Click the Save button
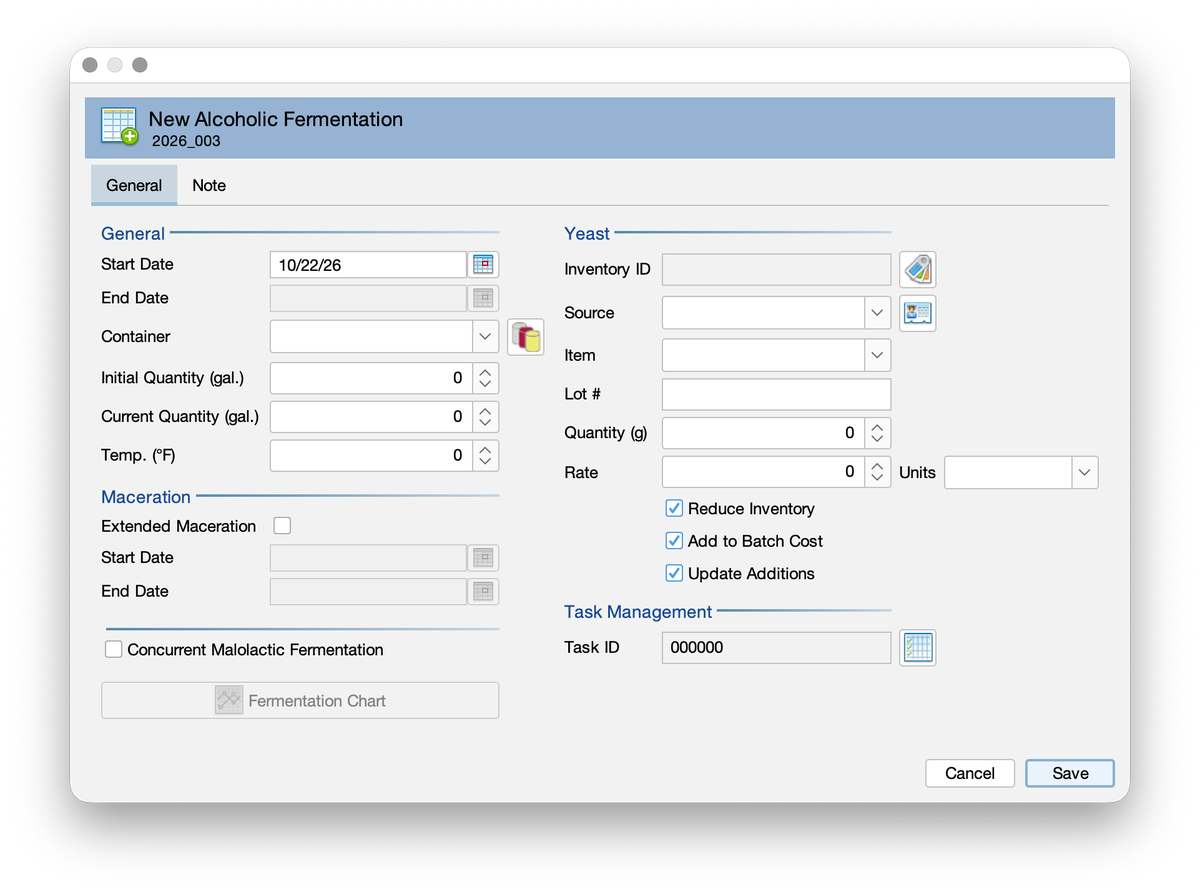The width and height of the screenshot is (1200, 895). [x=1070, y=773]
